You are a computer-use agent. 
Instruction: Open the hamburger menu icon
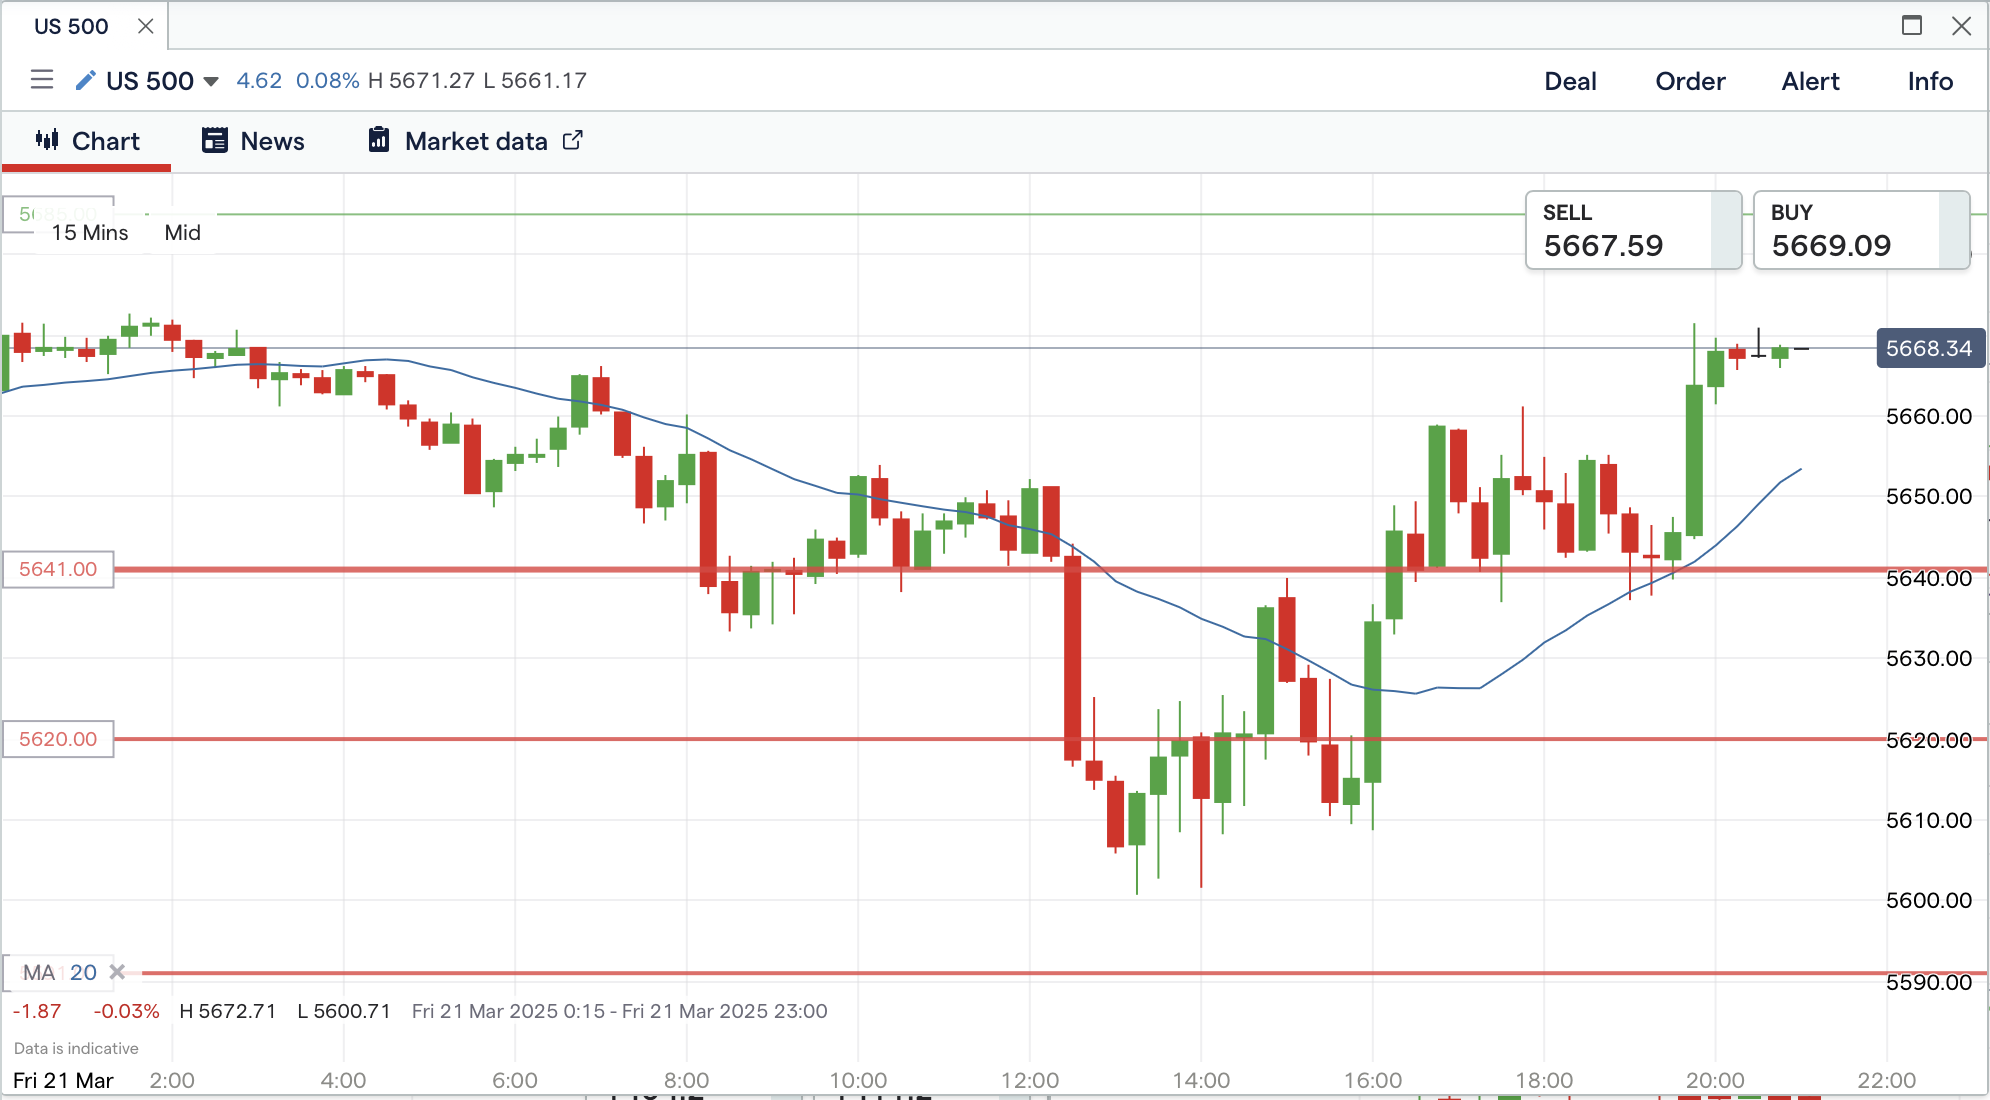pos(41,80)
